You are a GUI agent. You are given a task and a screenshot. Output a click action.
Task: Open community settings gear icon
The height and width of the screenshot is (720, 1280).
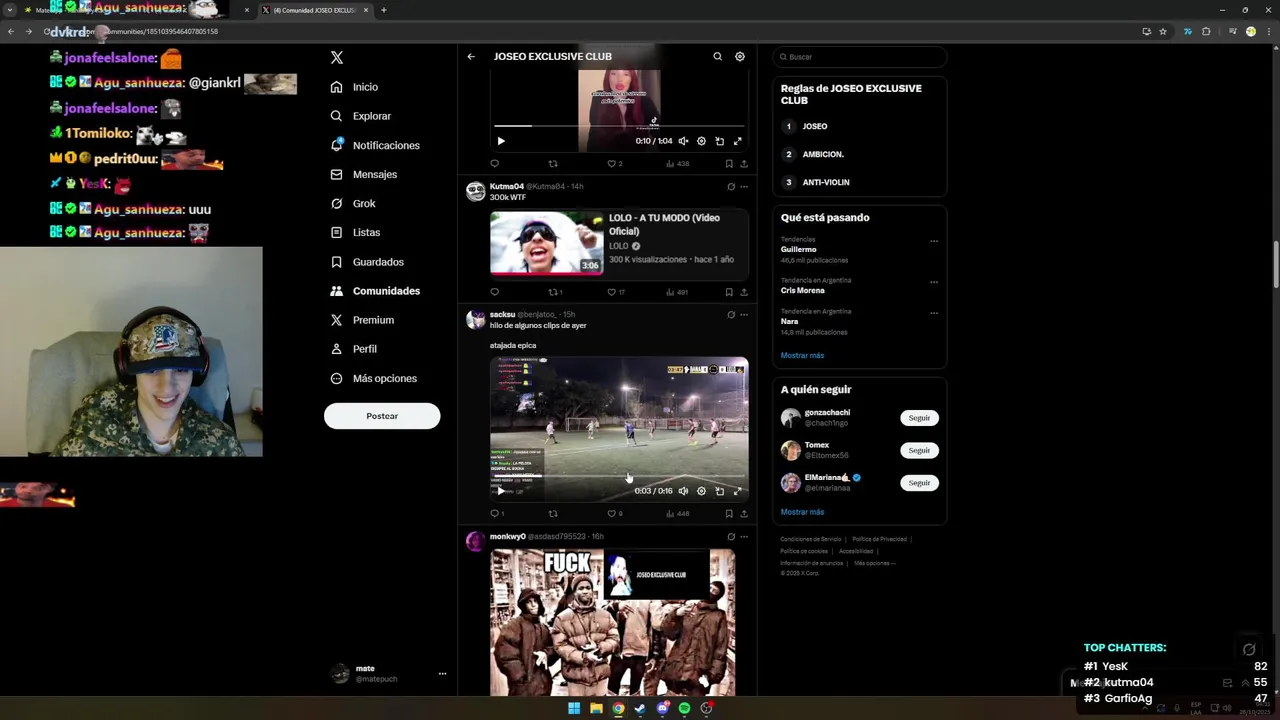[x=740, y=57]
